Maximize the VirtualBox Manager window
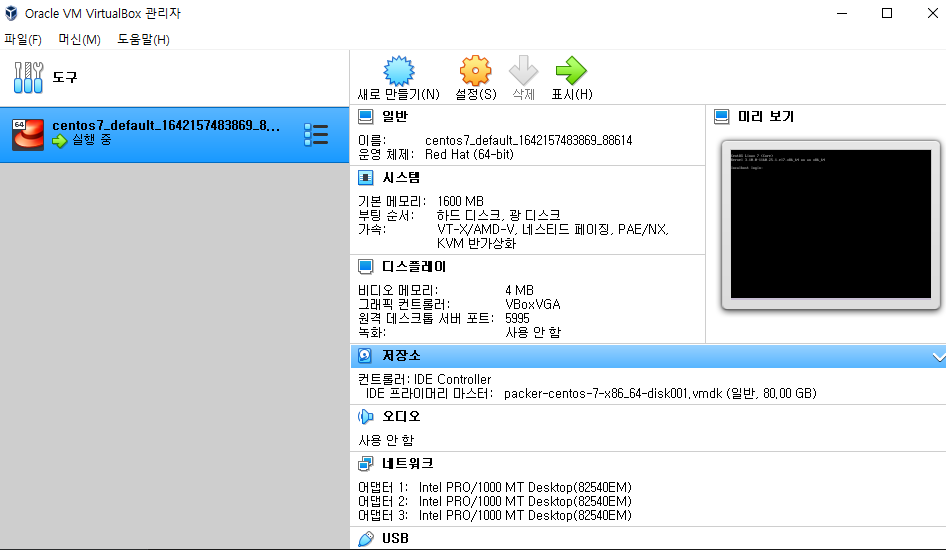 coord(887,13)
